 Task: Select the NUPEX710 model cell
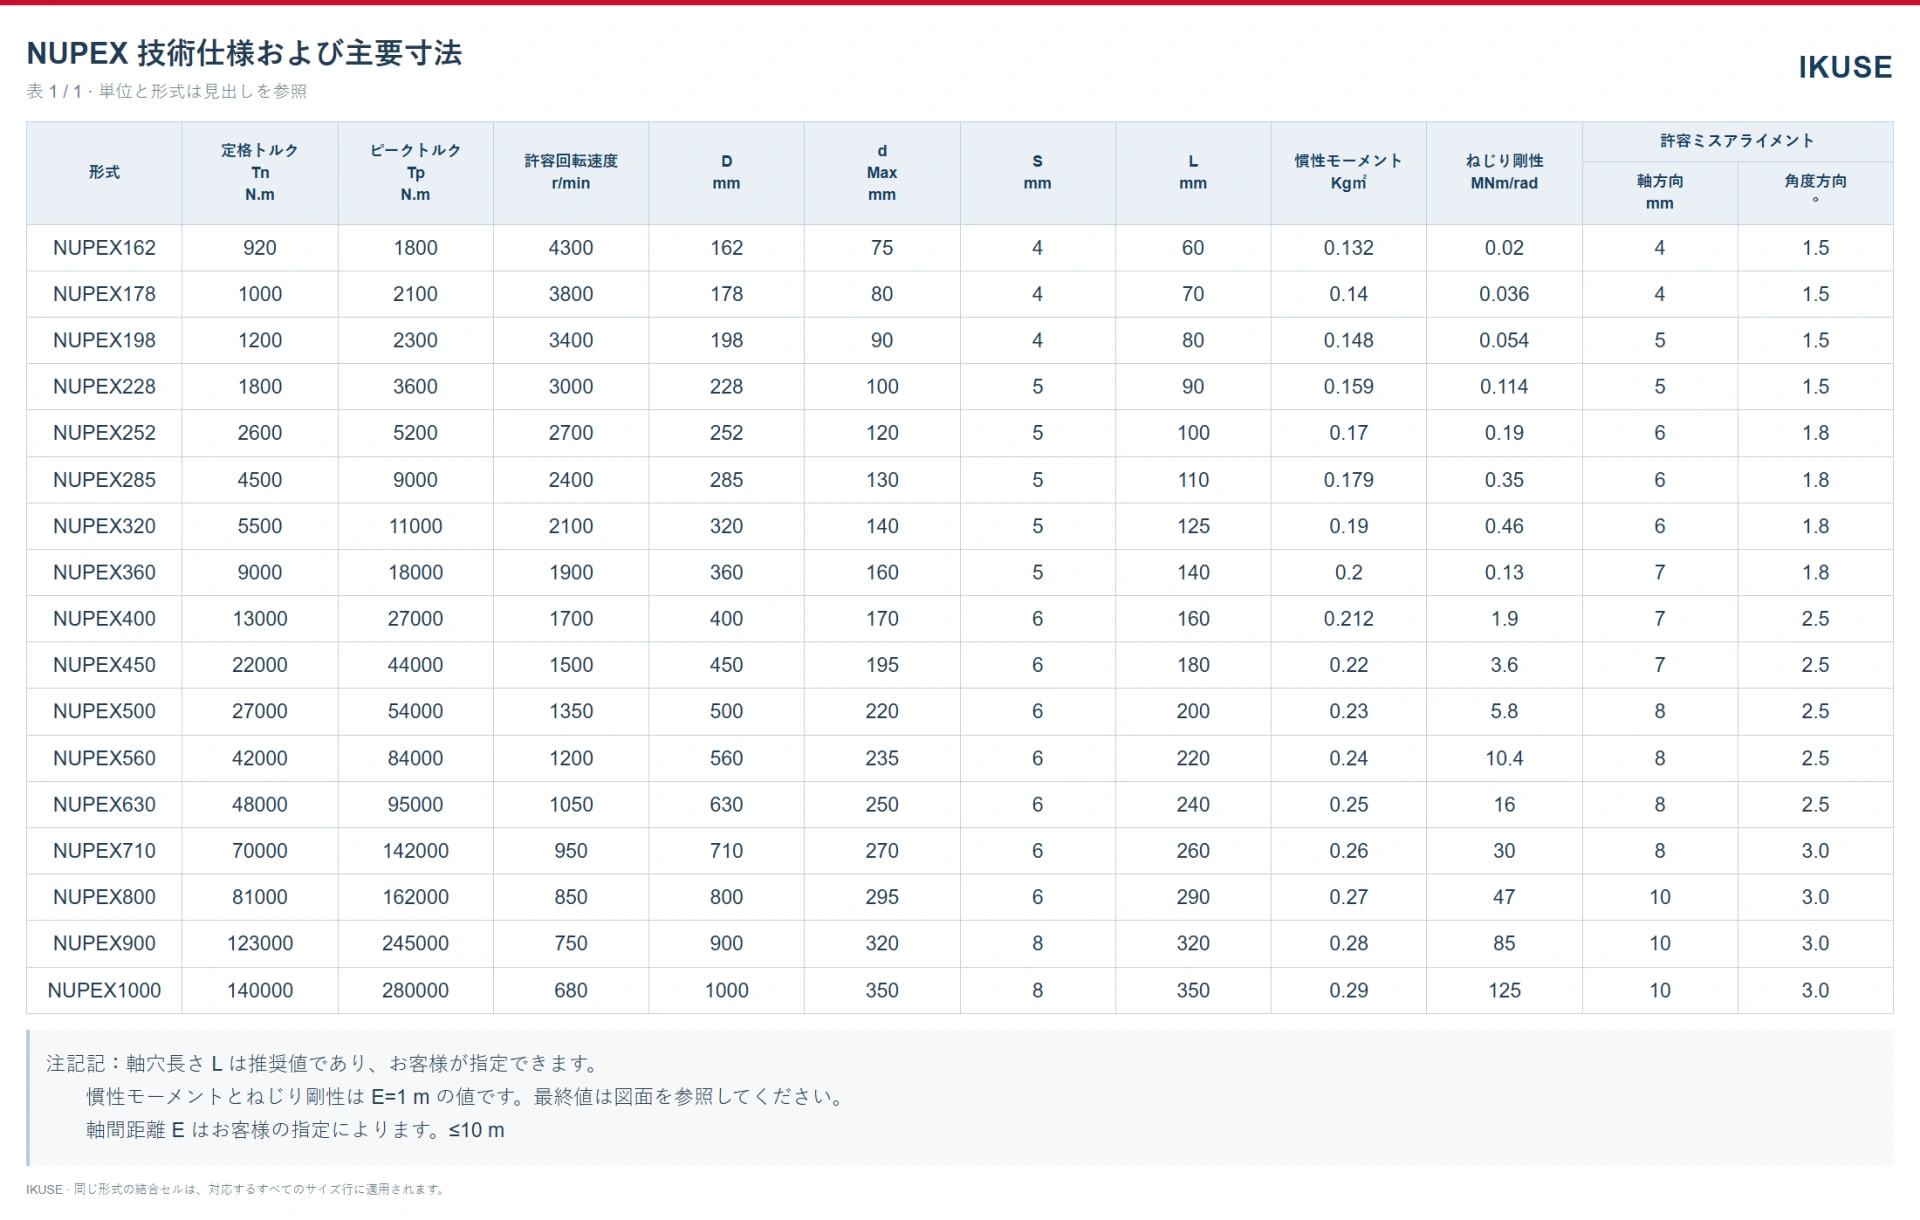point(104,851)
